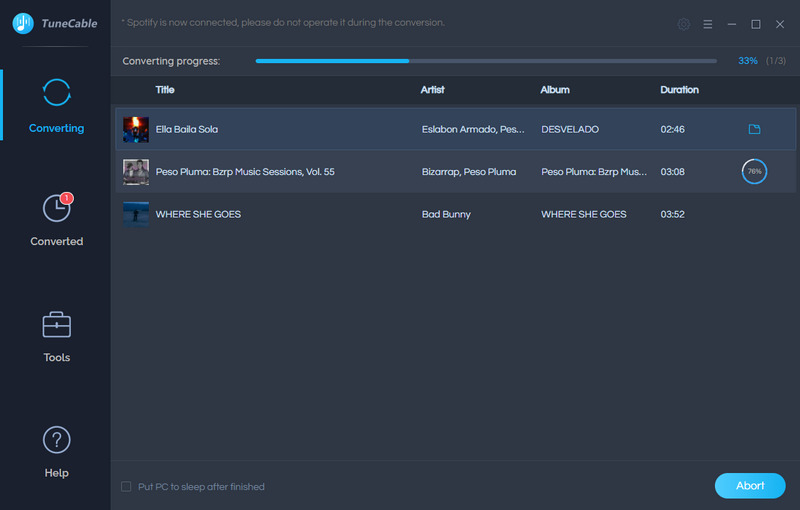The width and height of the screenshot is (800, 510).
Task: Click the 76% circular progress indicator
Action: 754,171
